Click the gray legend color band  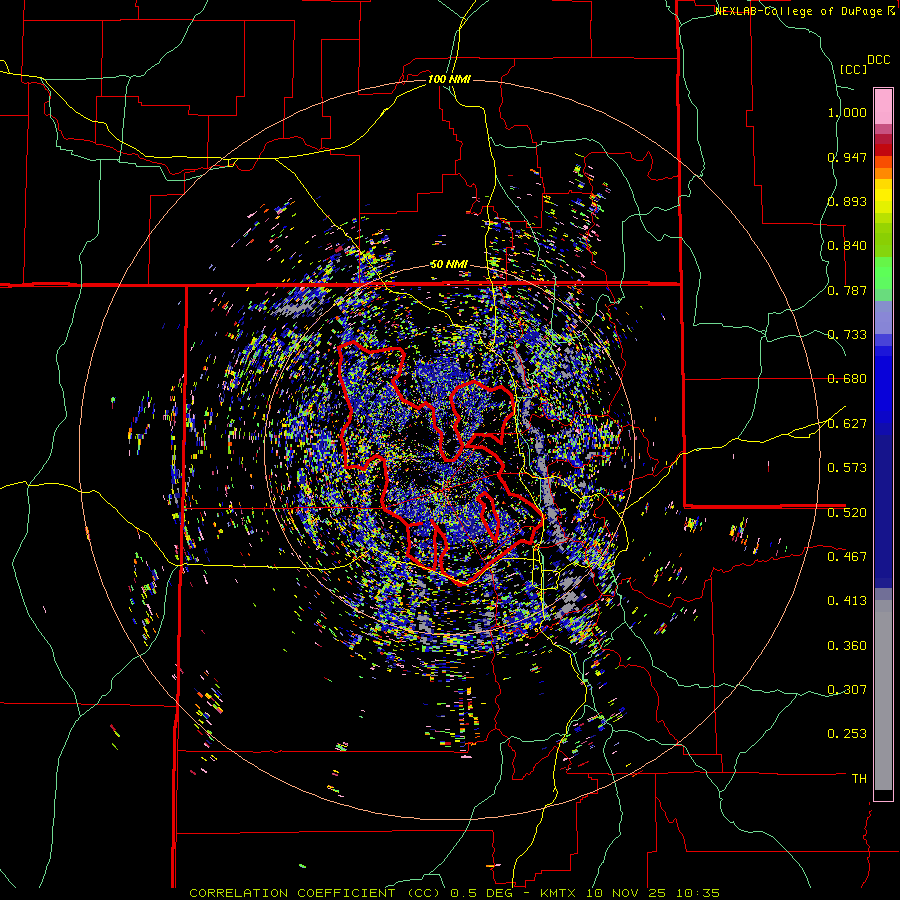point(883,695)
